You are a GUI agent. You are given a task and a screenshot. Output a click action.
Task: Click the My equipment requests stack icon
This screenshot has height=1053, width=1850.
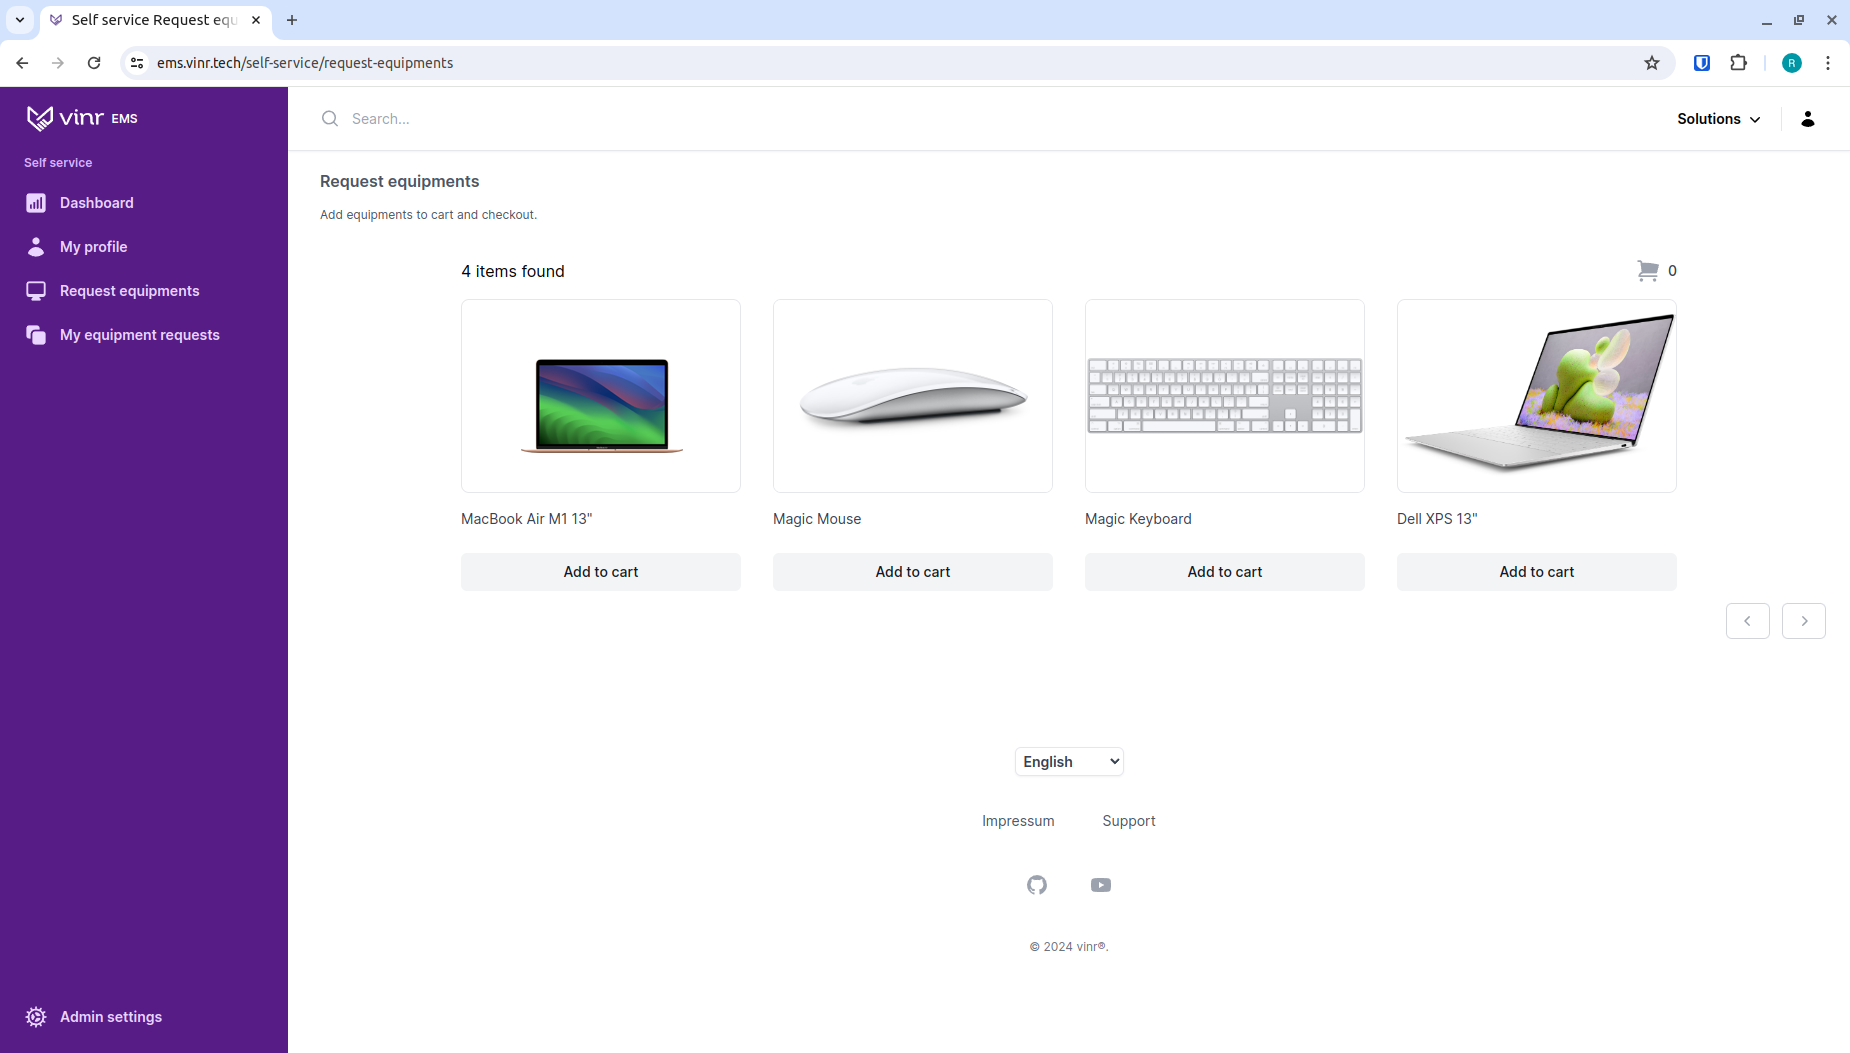coord(36,335)
